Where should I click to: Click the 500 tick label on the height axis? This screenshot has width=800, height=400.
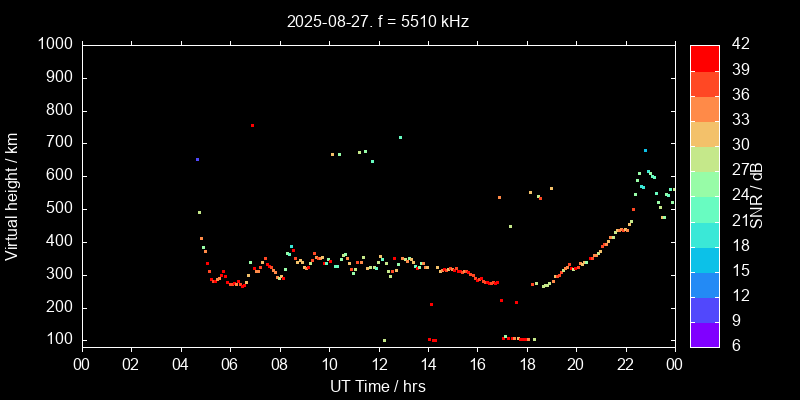[58, 209]
